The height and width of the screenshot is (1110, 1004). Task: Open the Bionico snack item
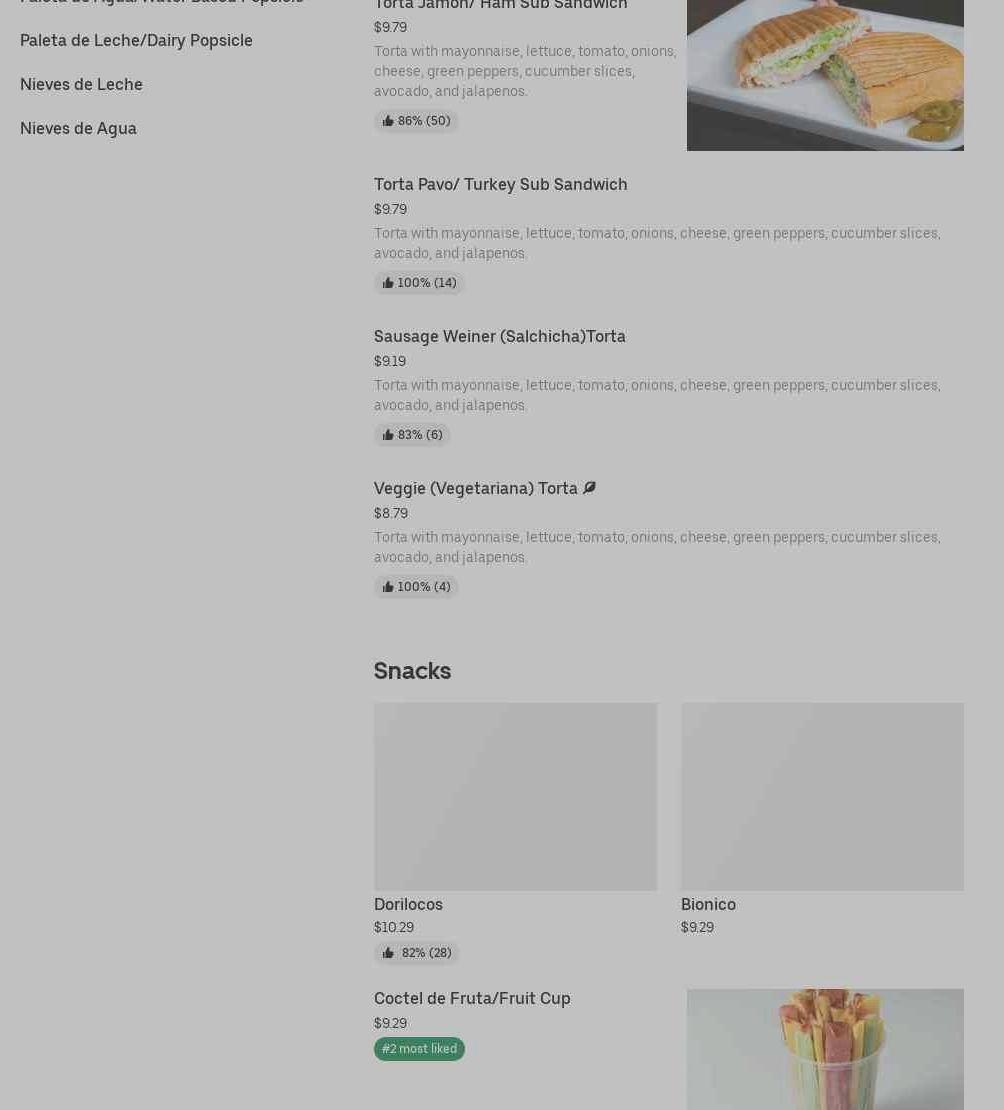pyautogui.click(x=708, y=905)
